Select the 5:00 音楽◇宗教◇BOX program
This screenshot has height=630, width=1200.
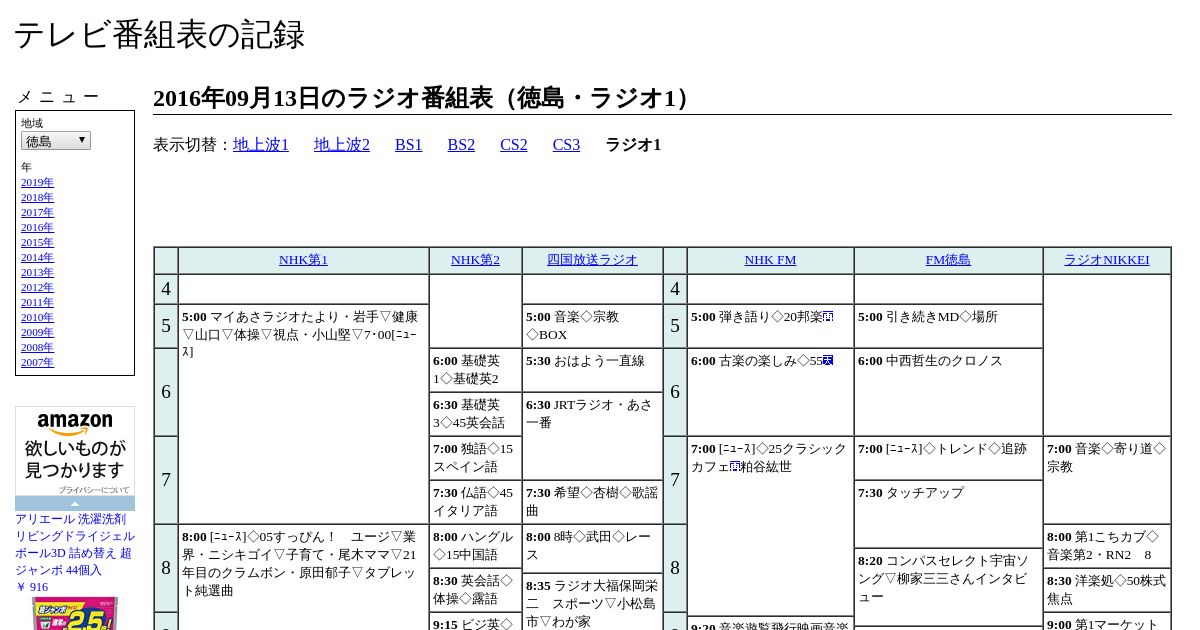(x=592, y=326)
